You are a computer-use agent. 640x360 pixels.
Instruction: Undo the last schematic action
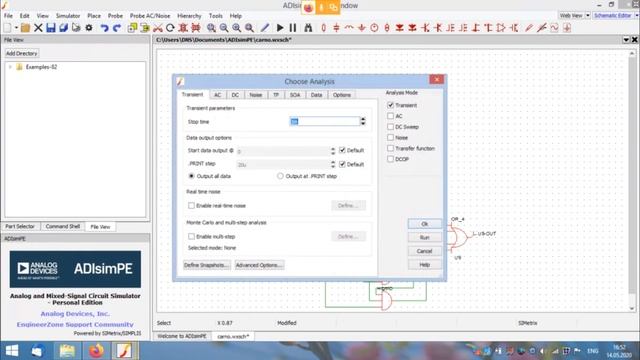tap(104, 28)
